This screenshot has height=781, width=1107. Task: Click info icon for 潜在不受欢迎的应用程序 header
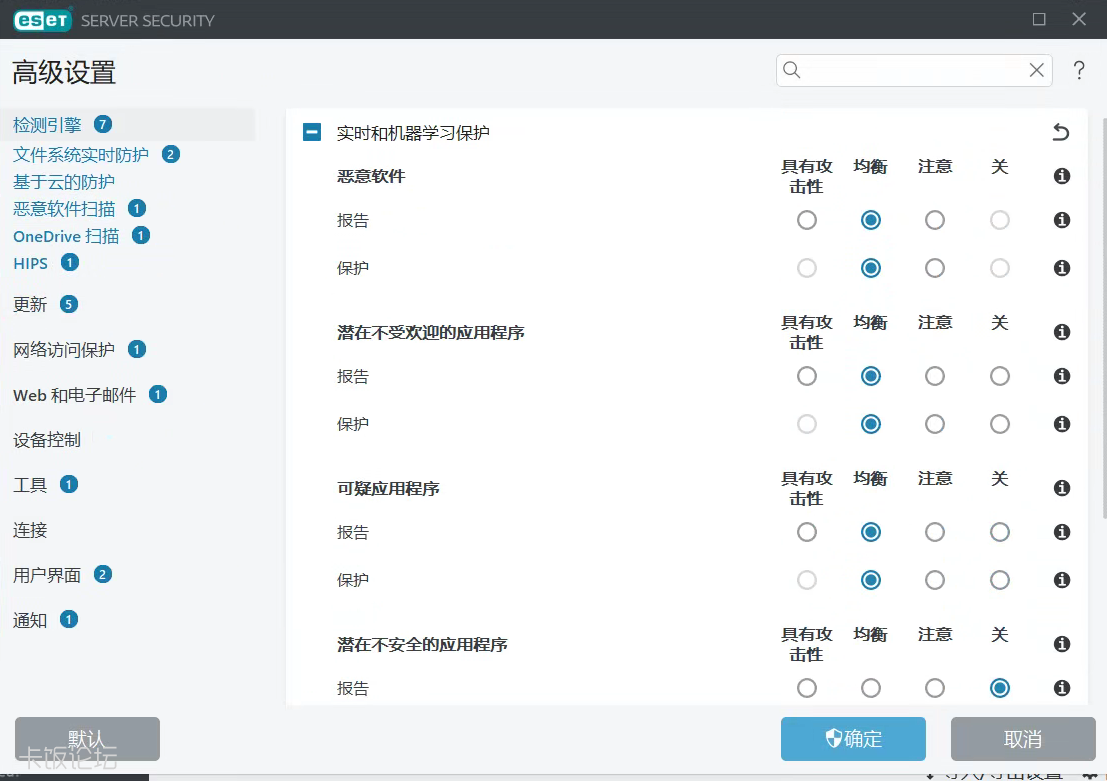[x=1061, y=332]
